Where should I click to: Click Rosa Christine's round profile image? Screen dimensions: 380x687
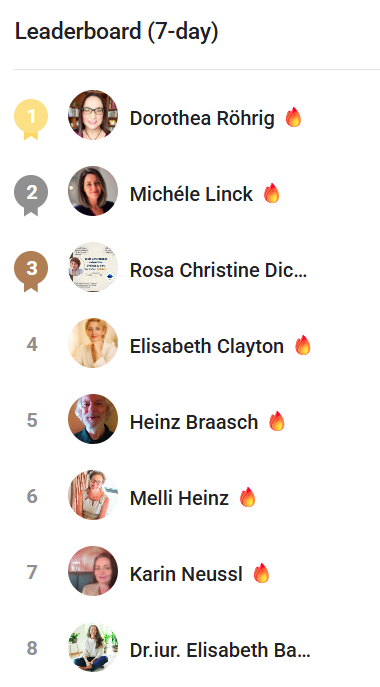point(93,267)
